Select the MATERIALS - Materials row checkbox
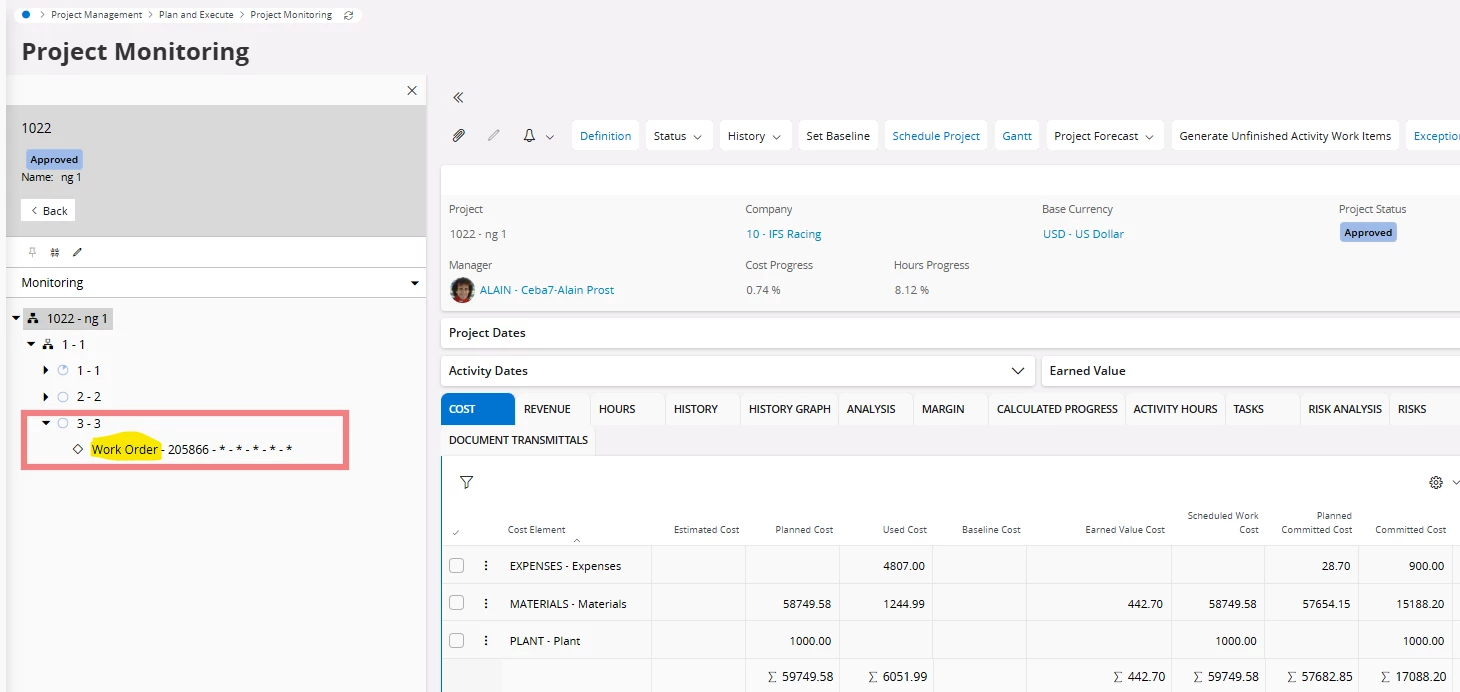 pos(456,603)
